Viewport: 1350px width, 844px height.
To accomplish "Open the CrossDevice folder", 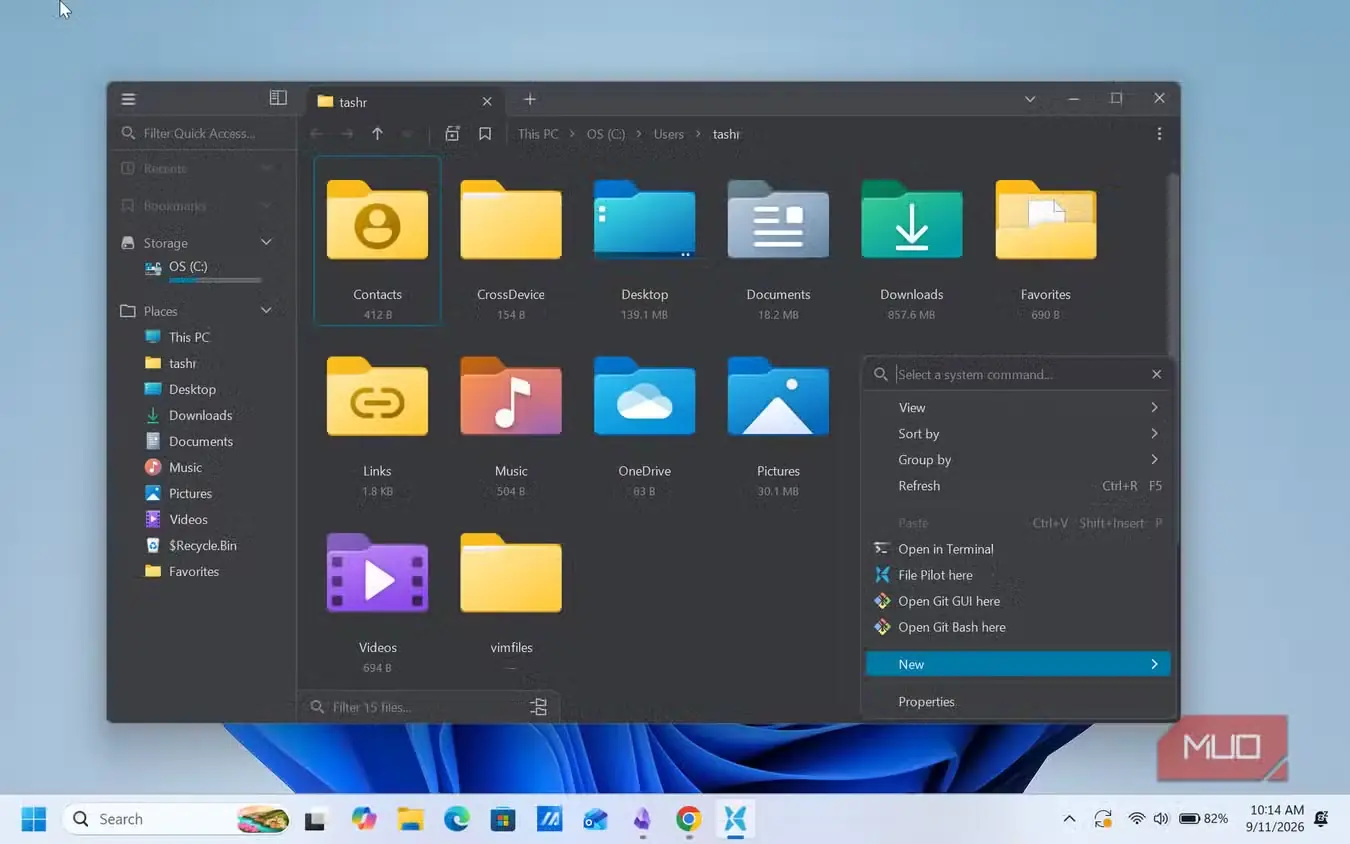I will point(511,220).
